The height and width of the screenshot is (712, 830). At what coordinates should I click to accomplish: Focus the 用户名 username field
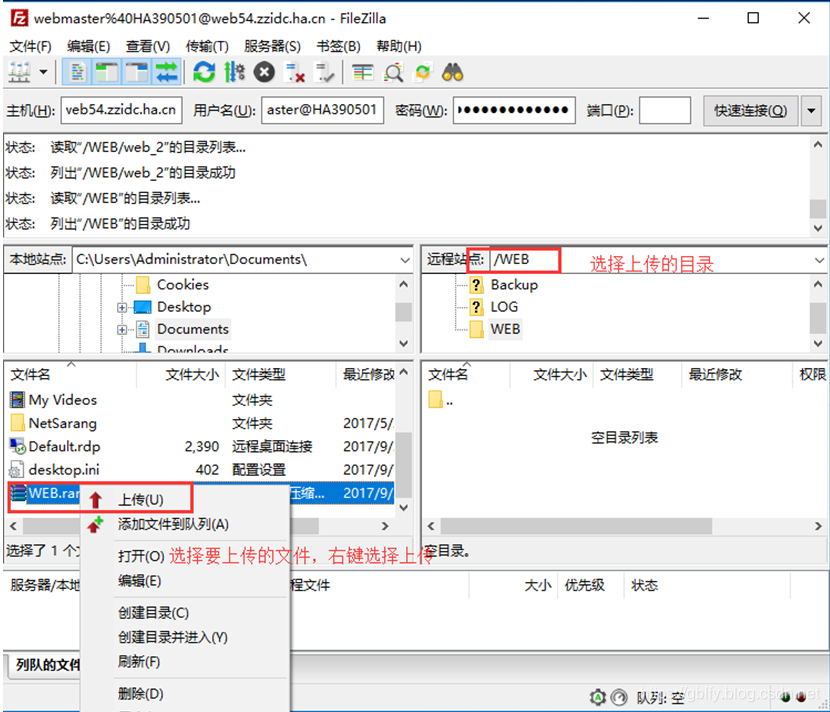pyautogui.click(x=322, y=110)
